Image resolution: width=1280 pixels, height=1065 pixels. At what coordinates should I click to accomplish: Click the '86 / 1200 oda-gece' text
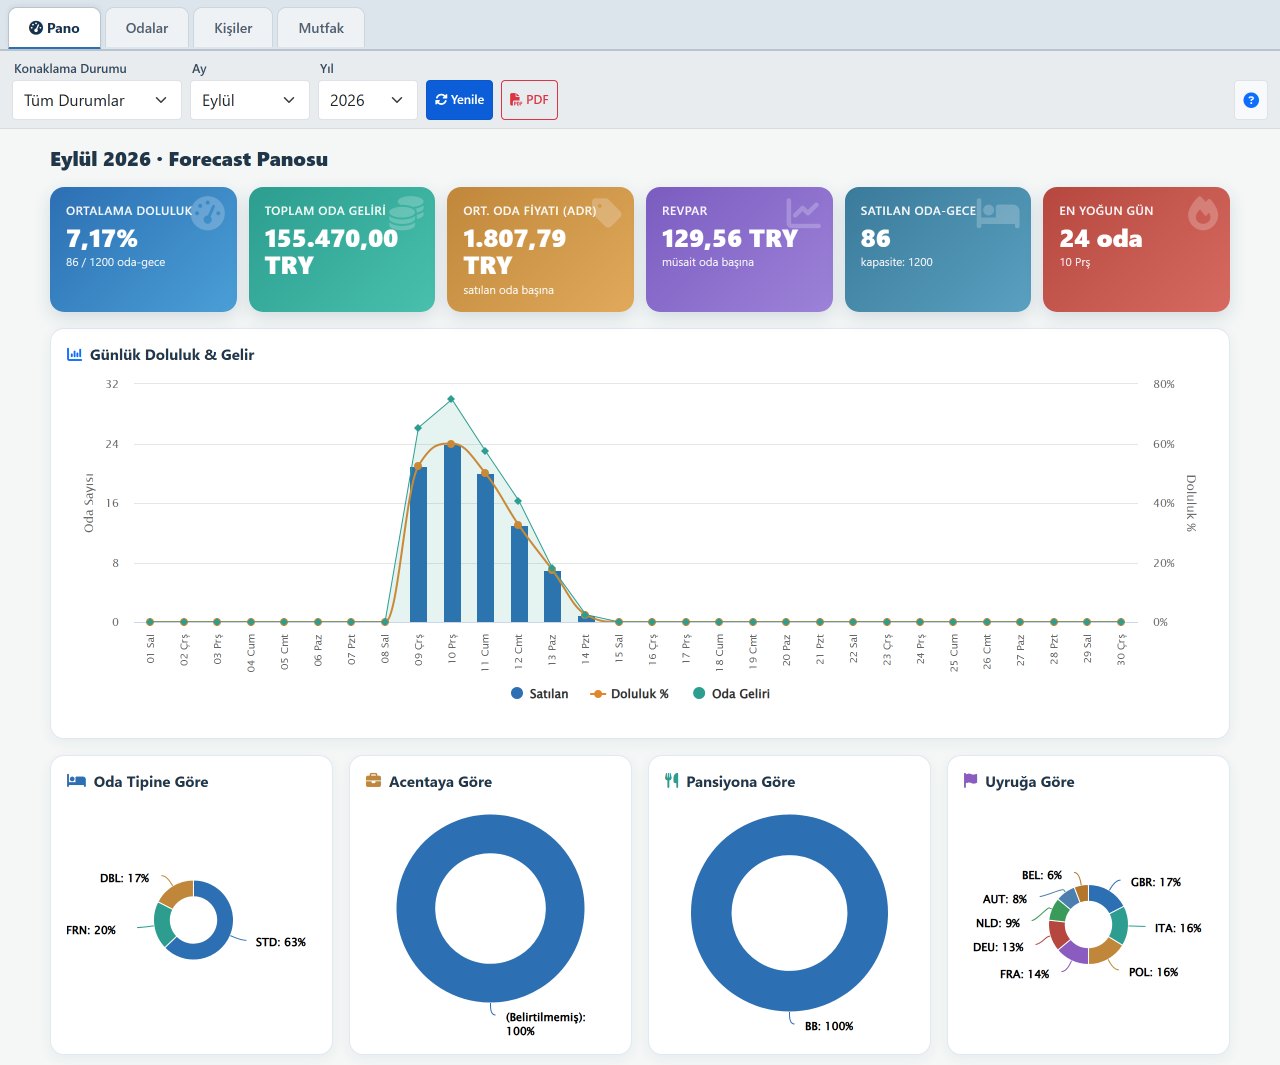pos(116,262)
